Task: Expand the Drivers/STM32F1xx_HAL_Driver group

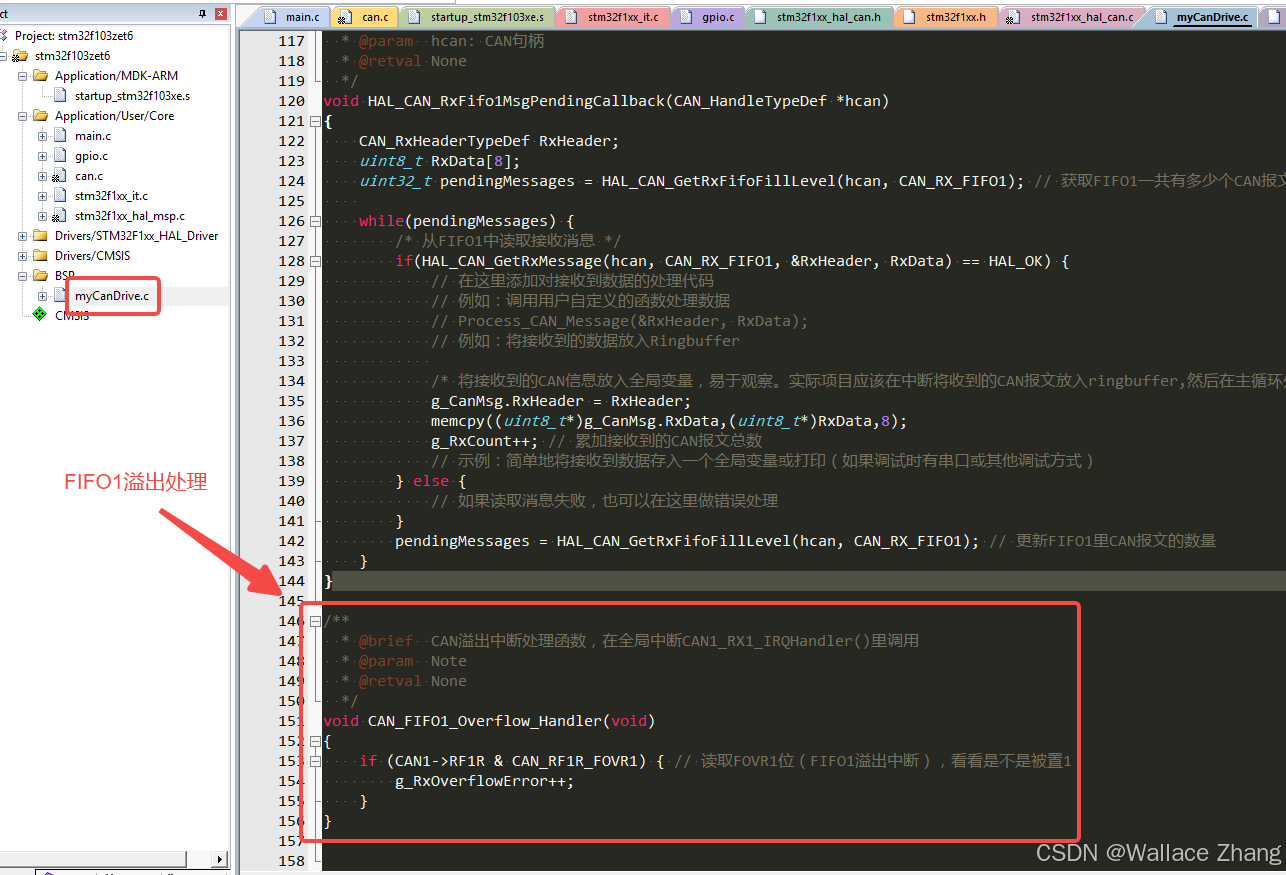Action: [x=23, y=236]
